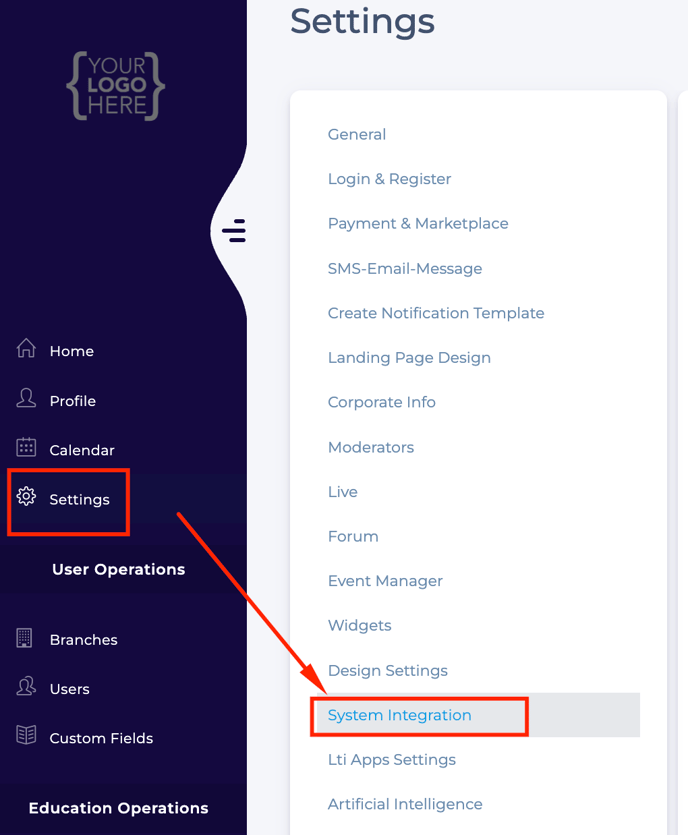The image size is (688, 835).
Task: Open System Integration settings
Action: click(x=399, y=715)
